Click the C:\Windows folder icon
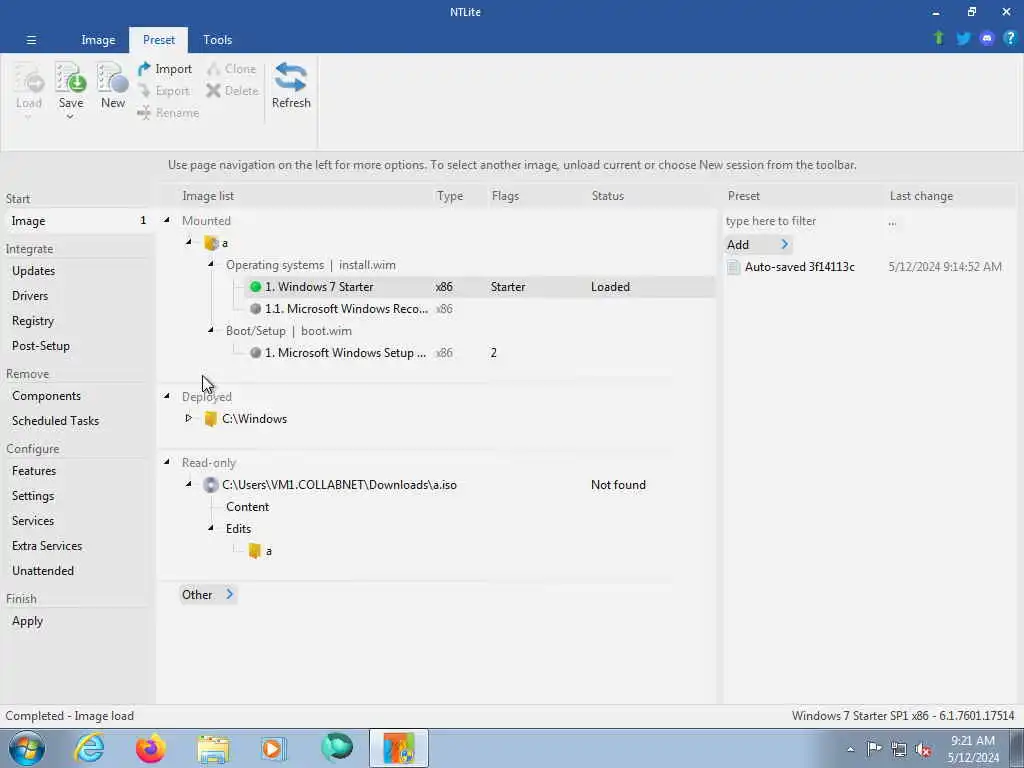The width and height of the screenshot is (1024, 768). pyautogui.click(x=210, y=419)
